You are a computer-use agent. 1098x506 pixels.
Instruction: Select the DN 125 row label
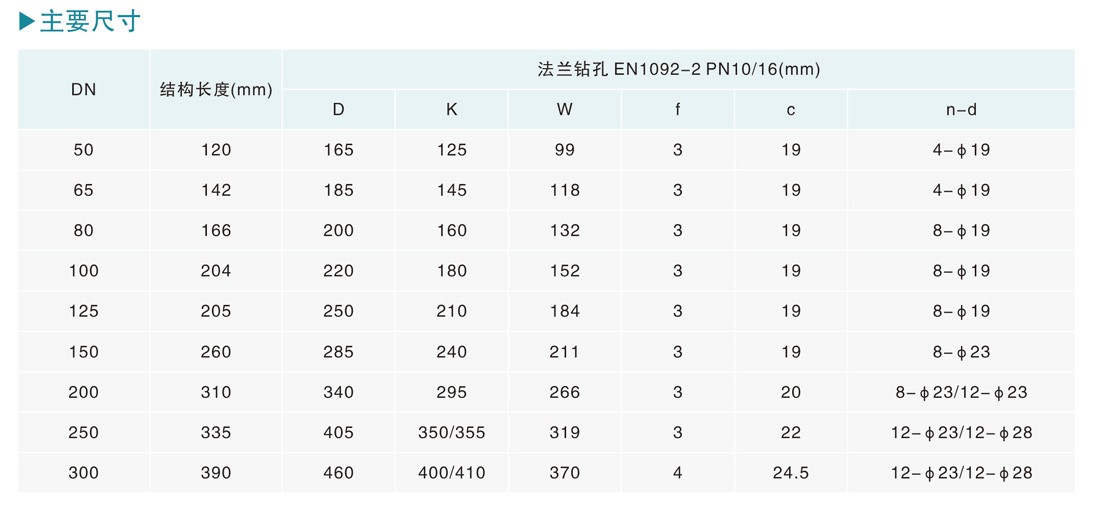tap(83, 311)
